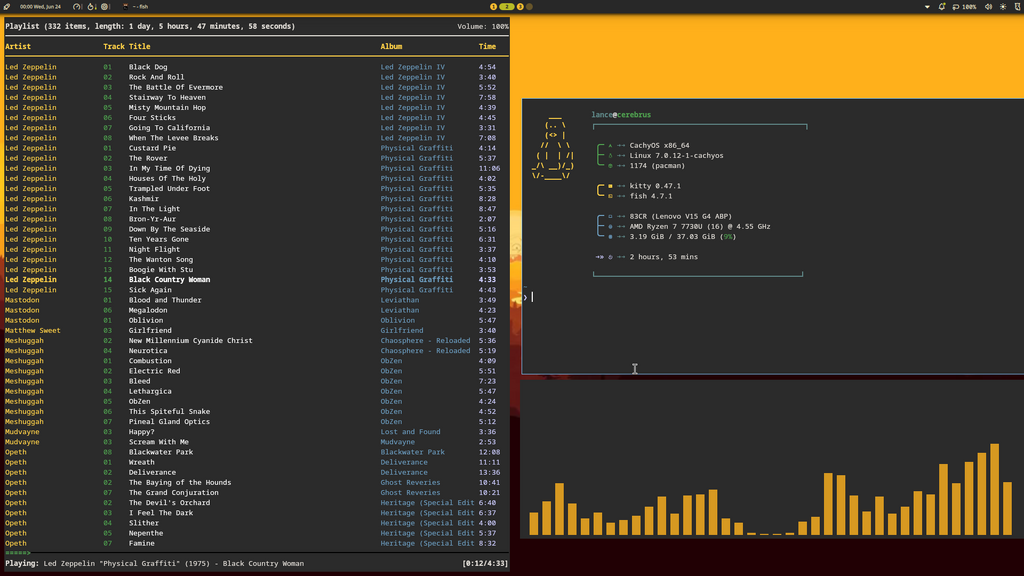Select the playing 'Black Country Woman' row
This screenshot has width=1024, height=576.
[x=256, y=280]
